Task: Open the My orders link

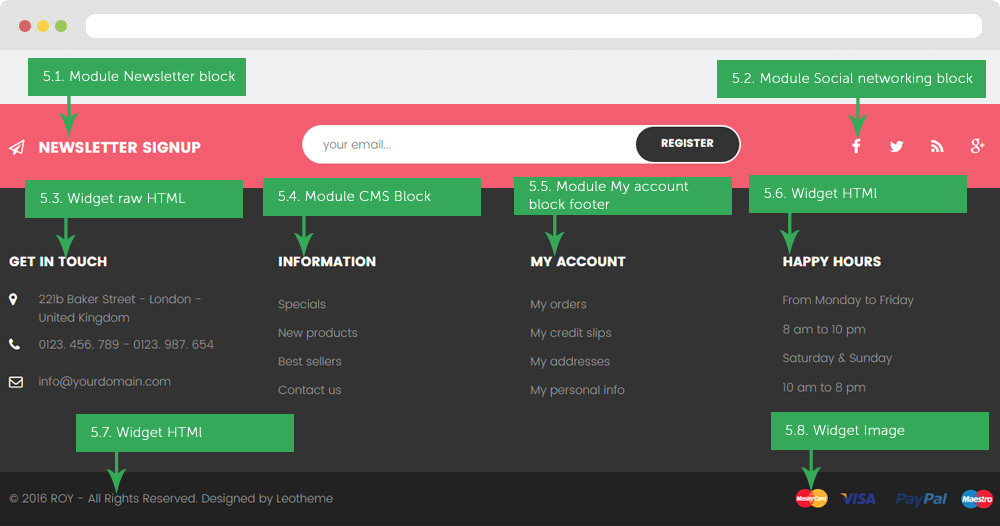Action: pos(558,304)
